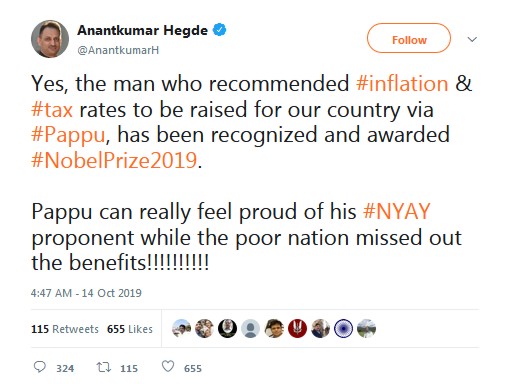Open the tweet options chevron menu
The height and width of the screenshot is (384, 507).
point(472,39)
